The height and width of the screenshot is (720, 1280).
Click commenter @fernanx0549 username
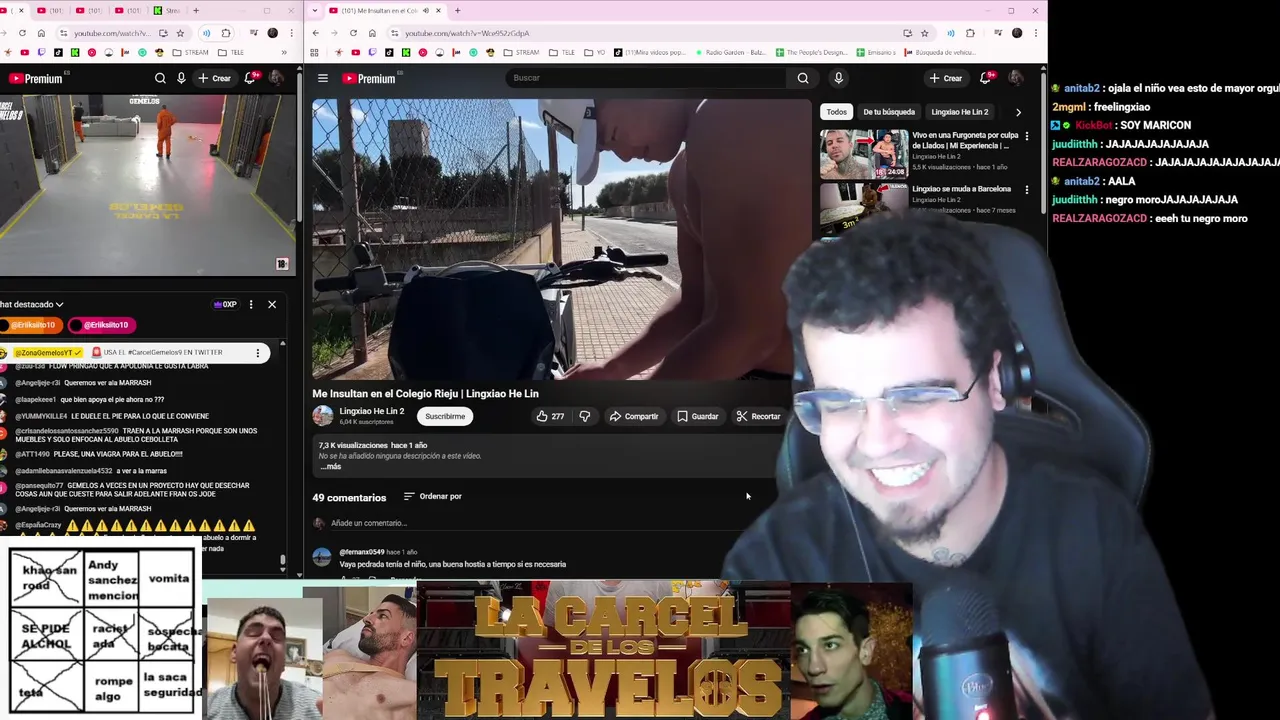click(361, 552)
